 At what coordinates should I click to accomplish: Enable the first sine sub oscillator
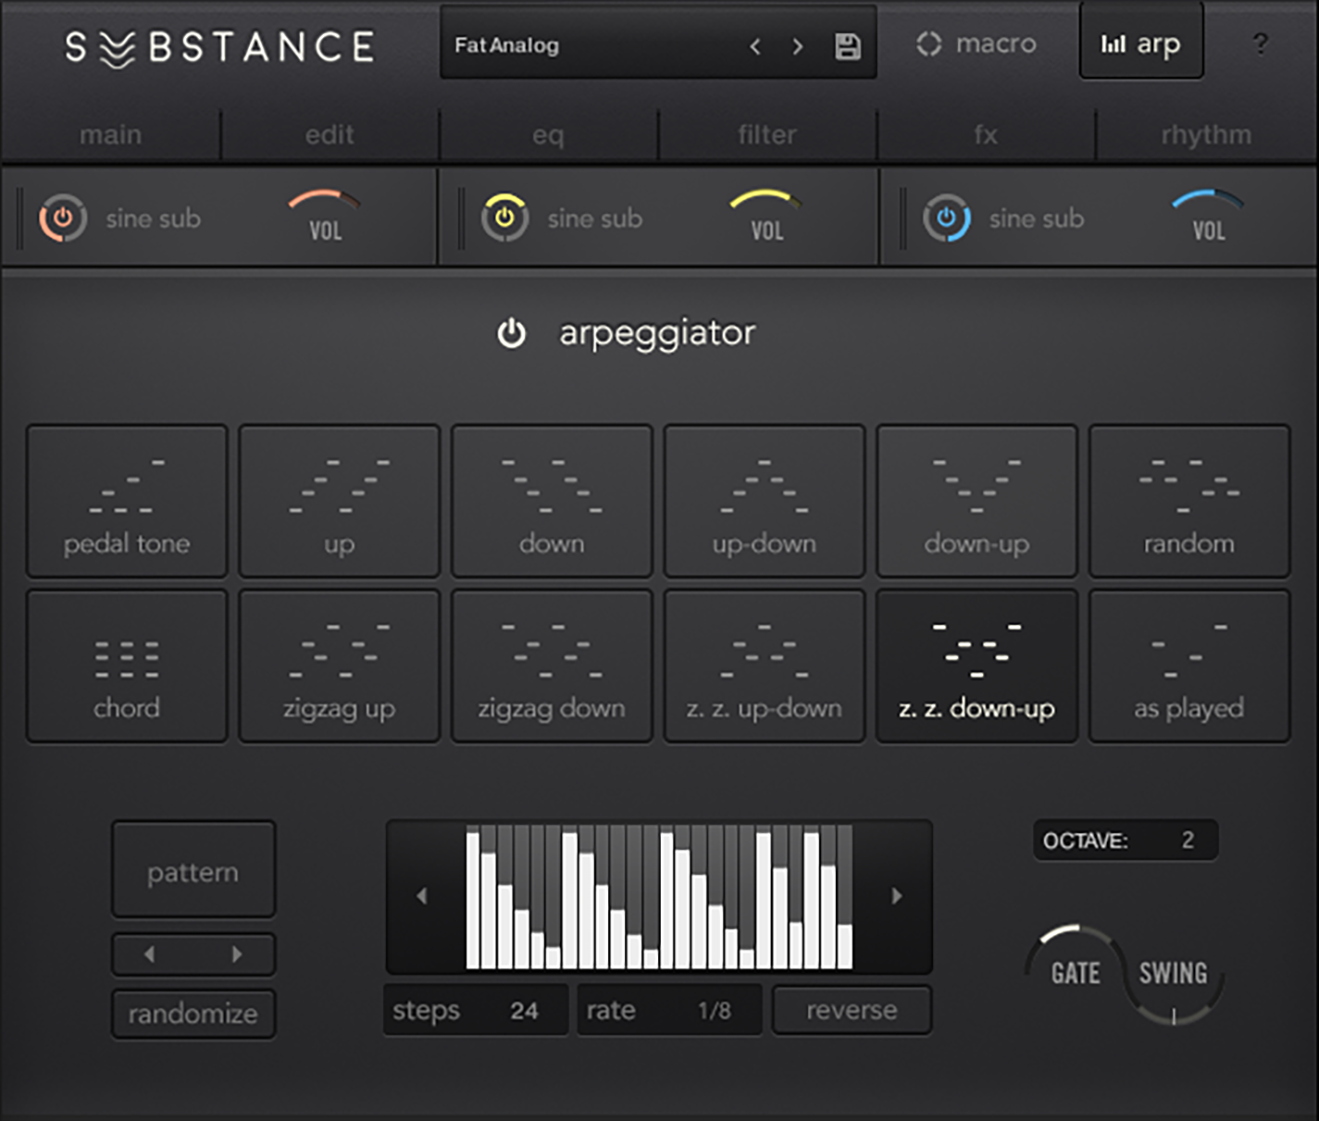pos(62,218)
